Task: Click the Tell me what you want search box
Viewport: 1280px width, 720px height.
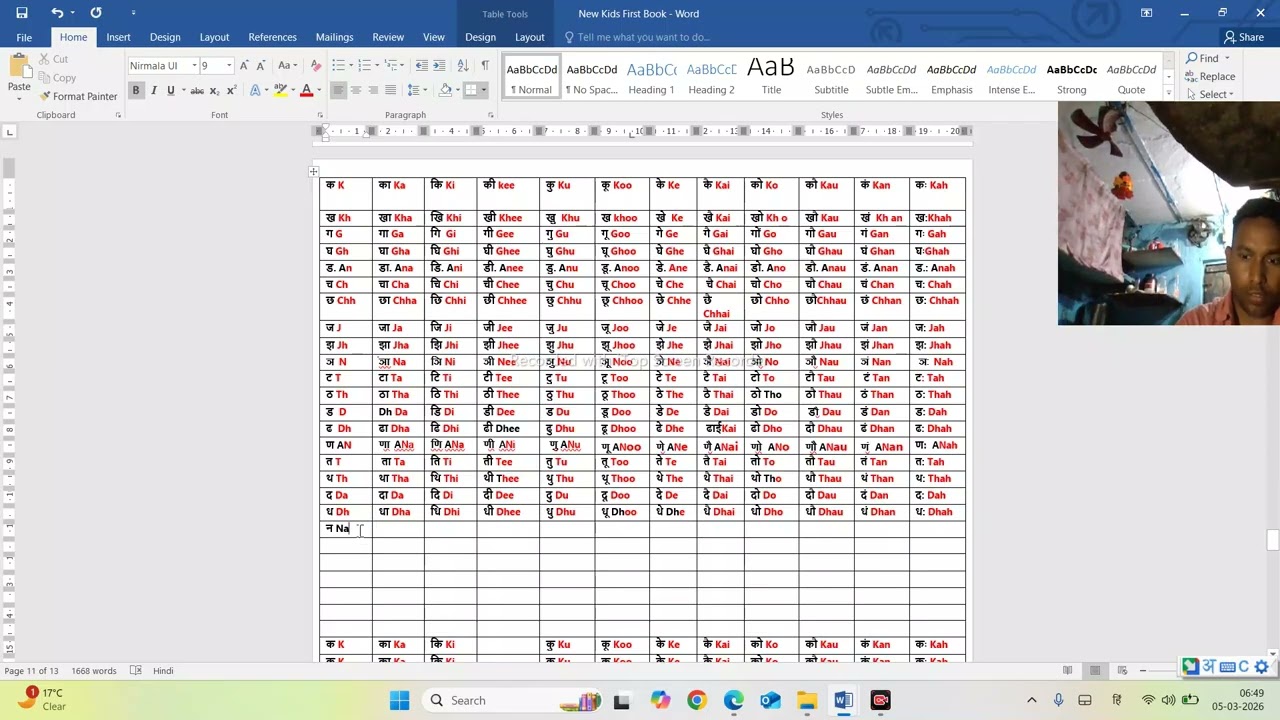Action: tap(644, 37)
